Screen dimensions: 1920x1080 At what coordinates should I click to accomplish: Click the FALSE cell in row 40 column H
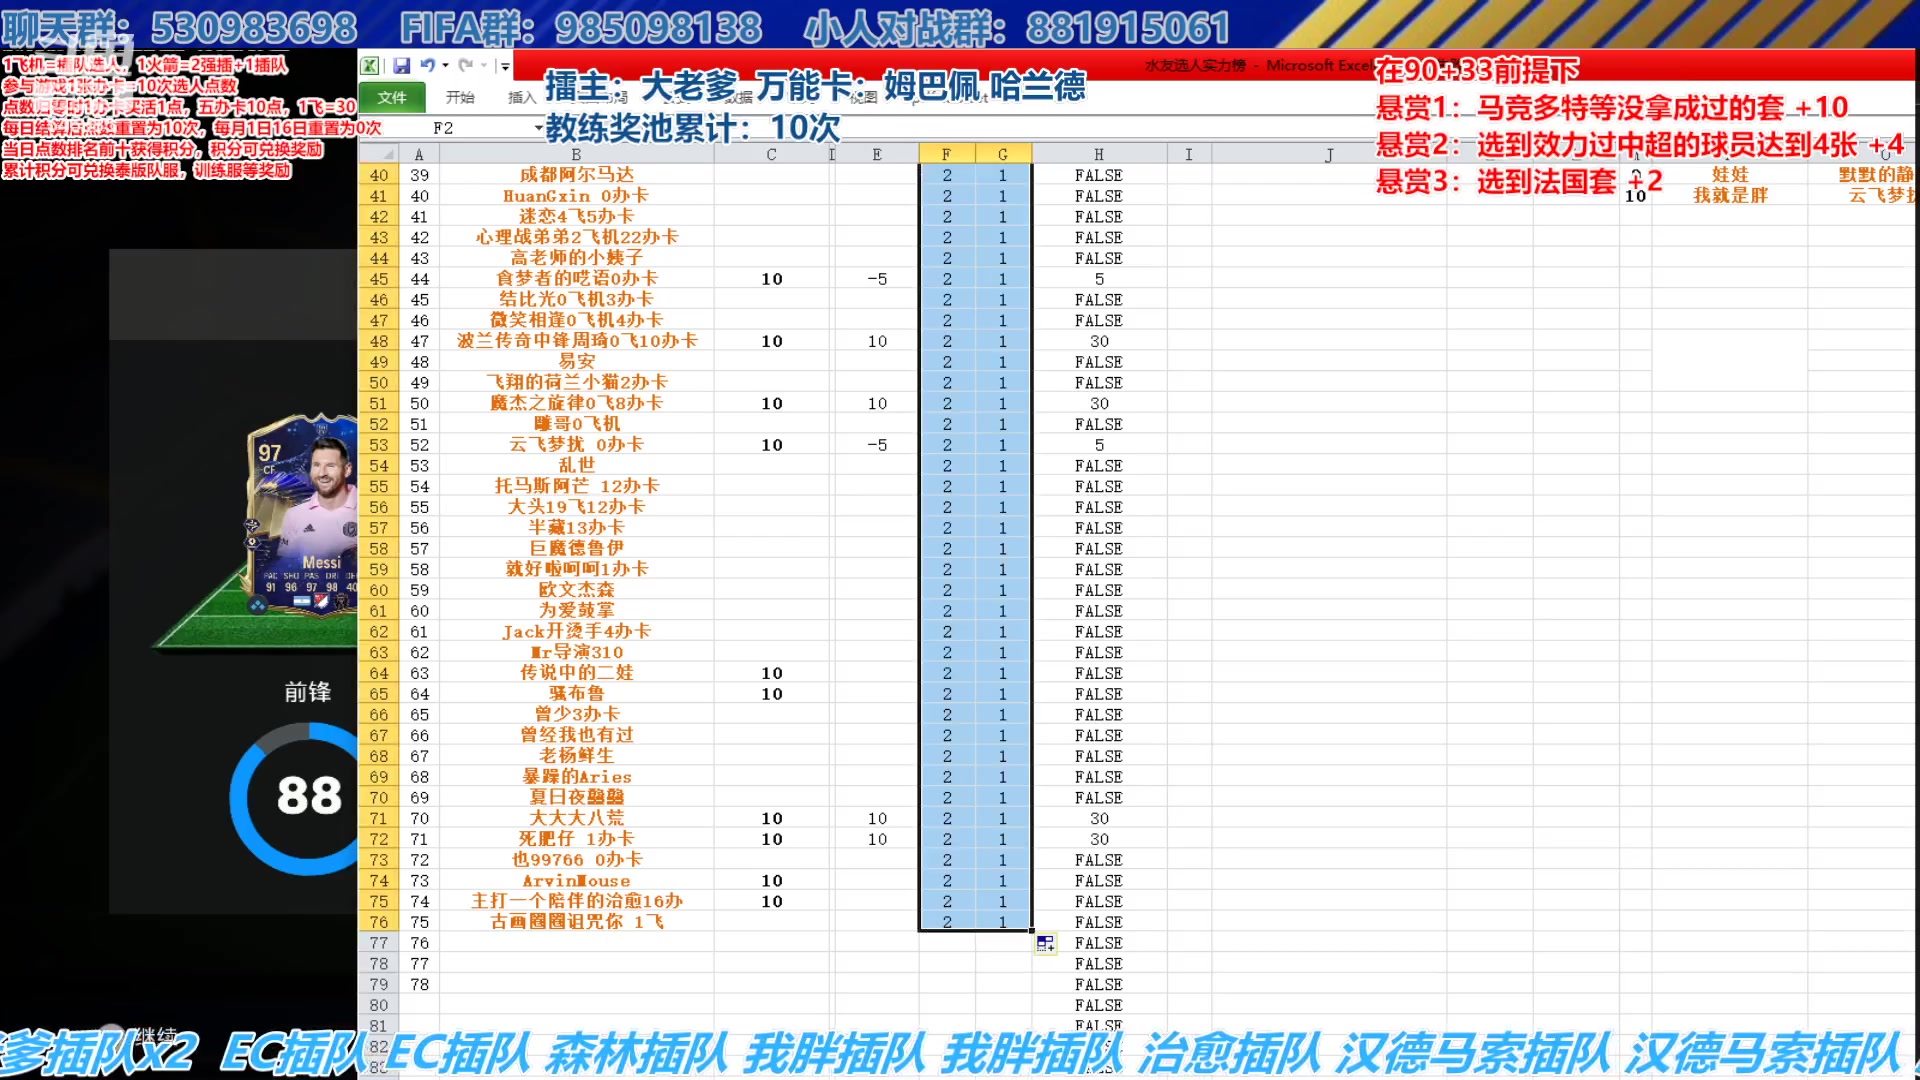(1099, 175)
